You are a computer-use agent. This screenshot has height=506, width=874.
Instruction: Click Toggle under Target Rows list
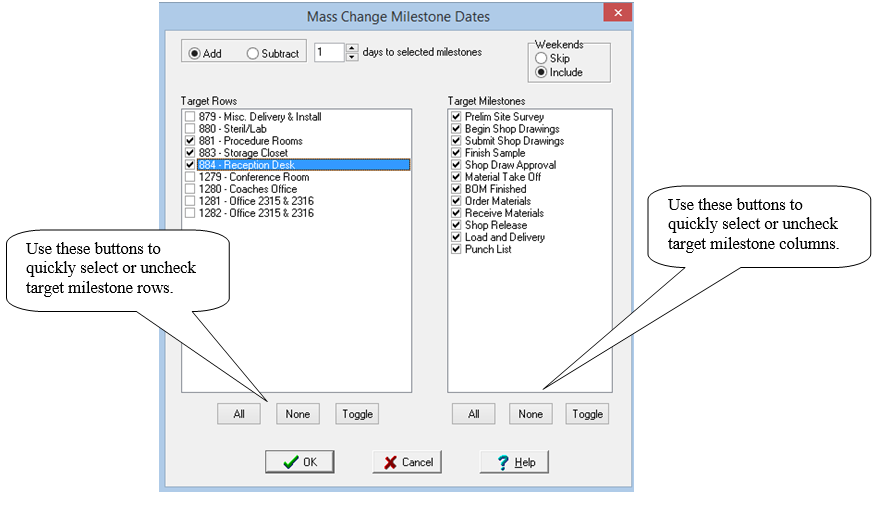(357, 414)
